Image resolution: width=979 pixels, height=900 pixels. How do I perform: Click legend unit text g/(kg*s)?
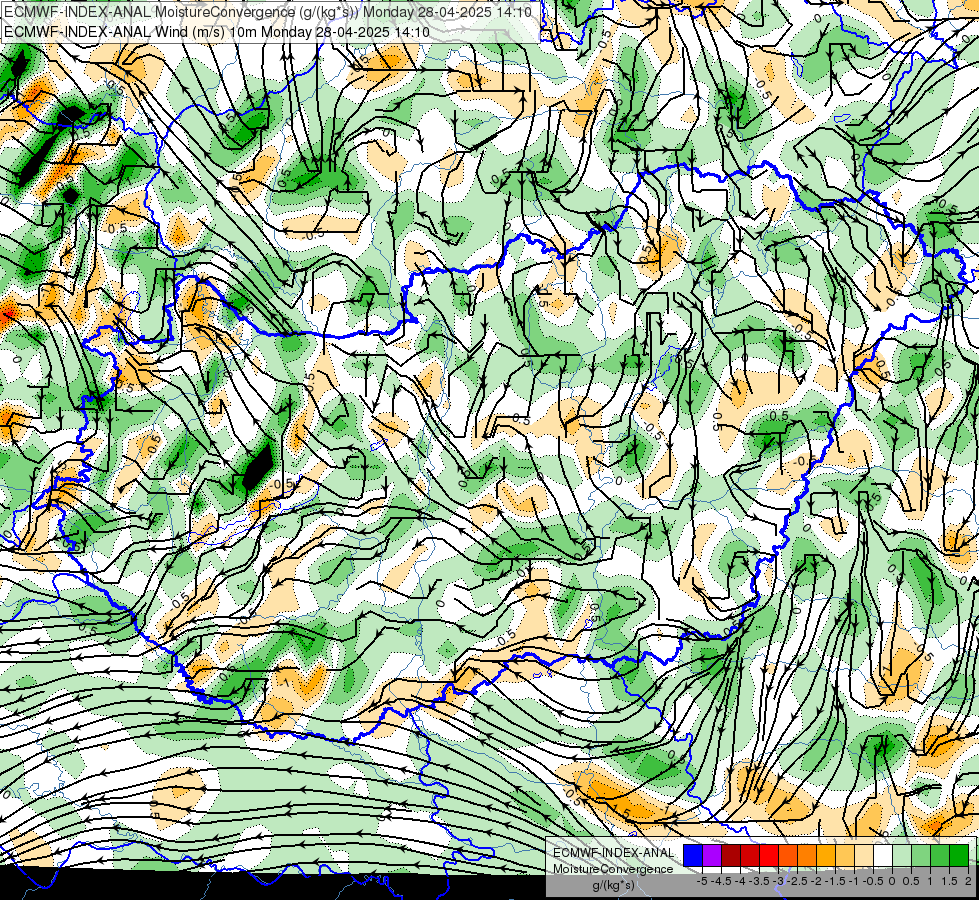[613, 886]
